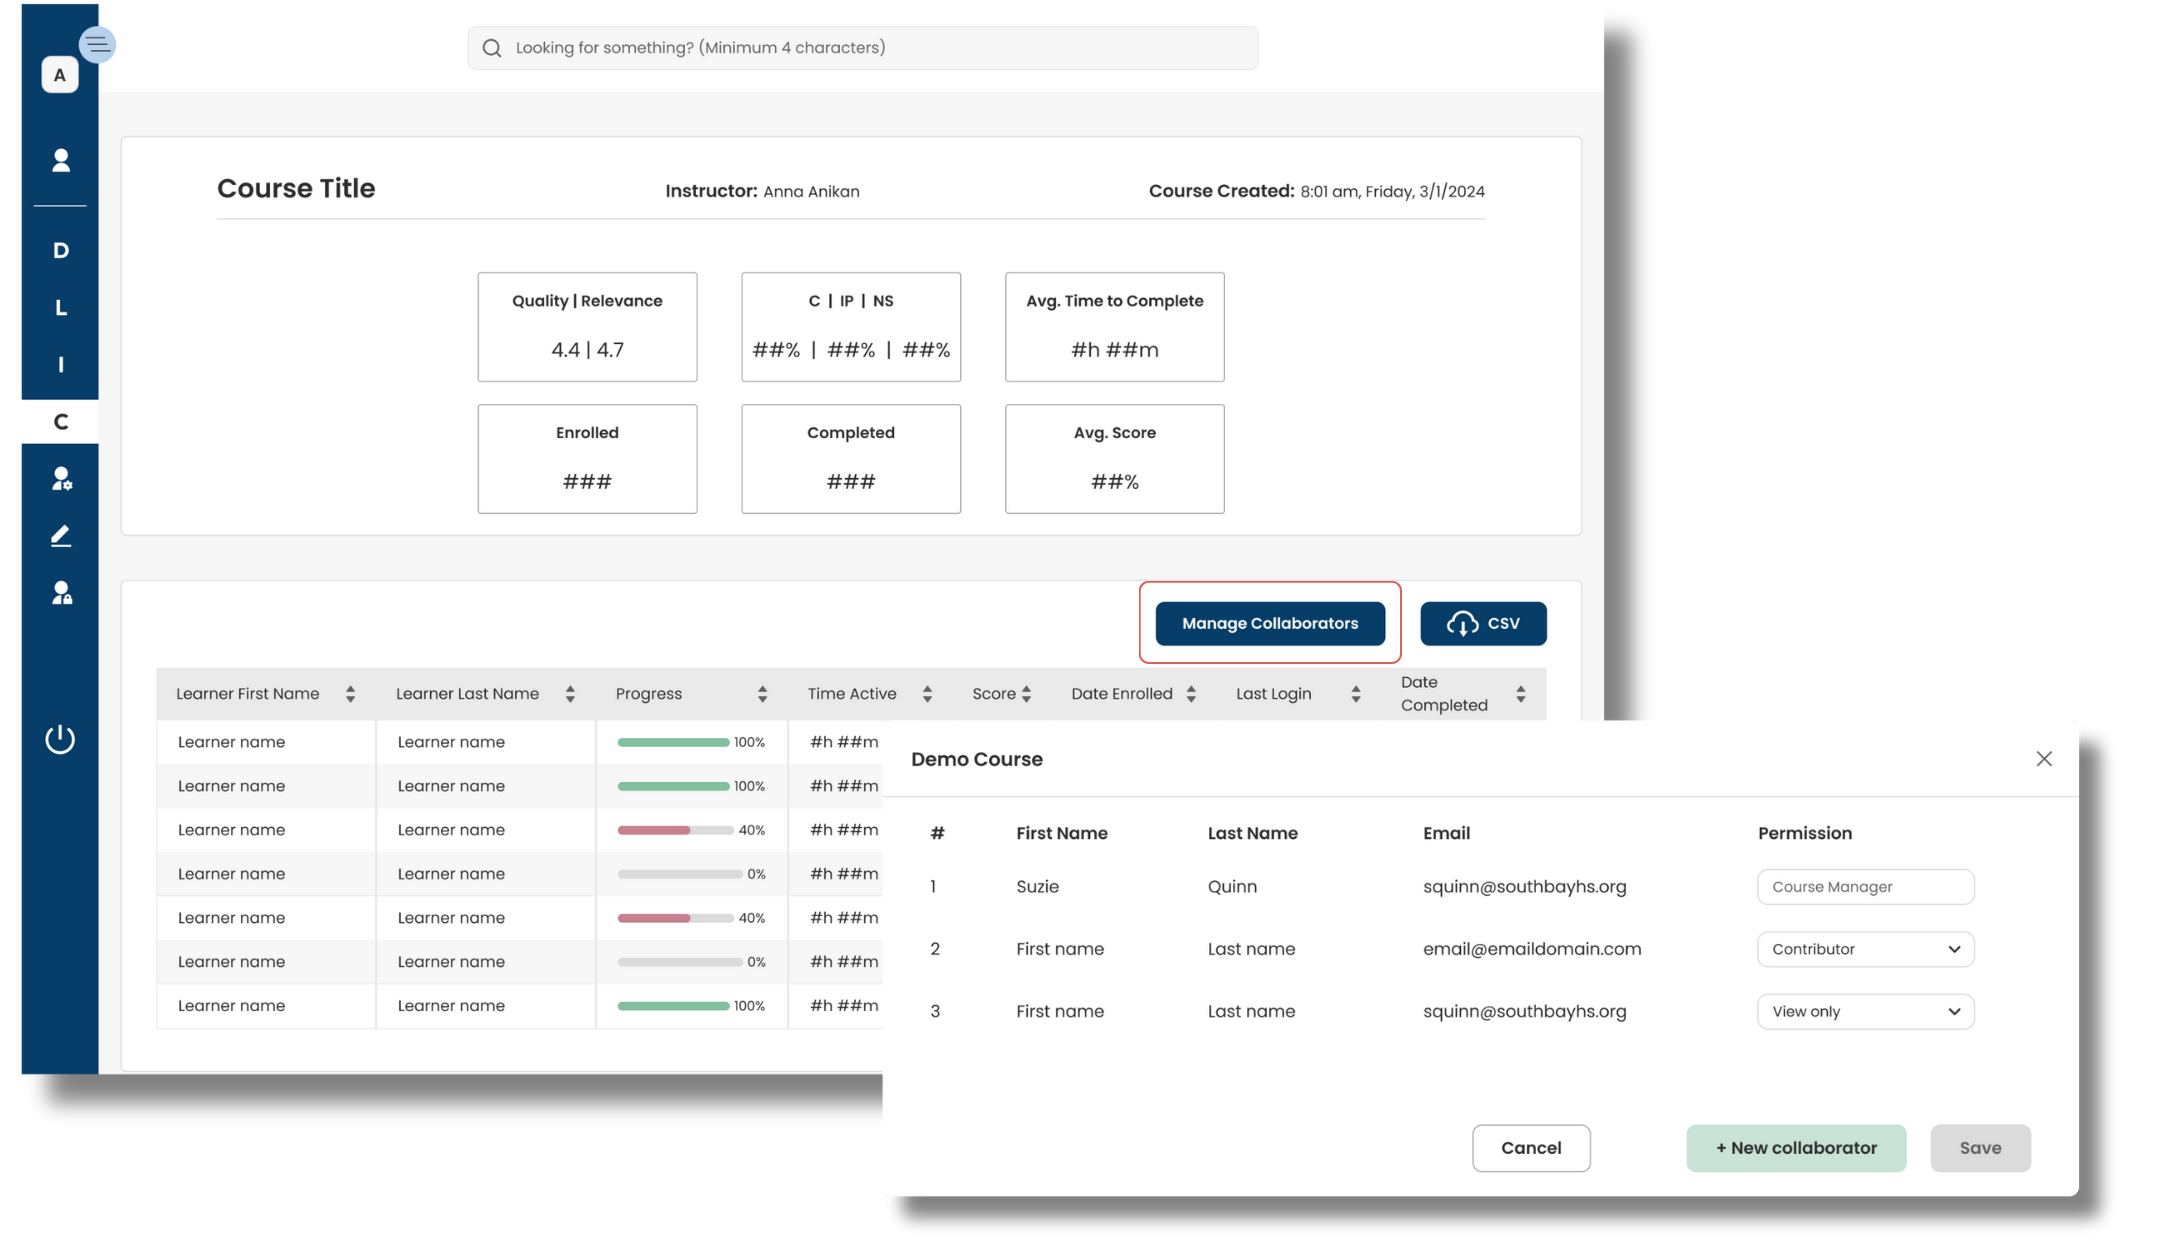Download the learner table as CSV
The image size is (2164, 1244).
[x=1482, y=623]
